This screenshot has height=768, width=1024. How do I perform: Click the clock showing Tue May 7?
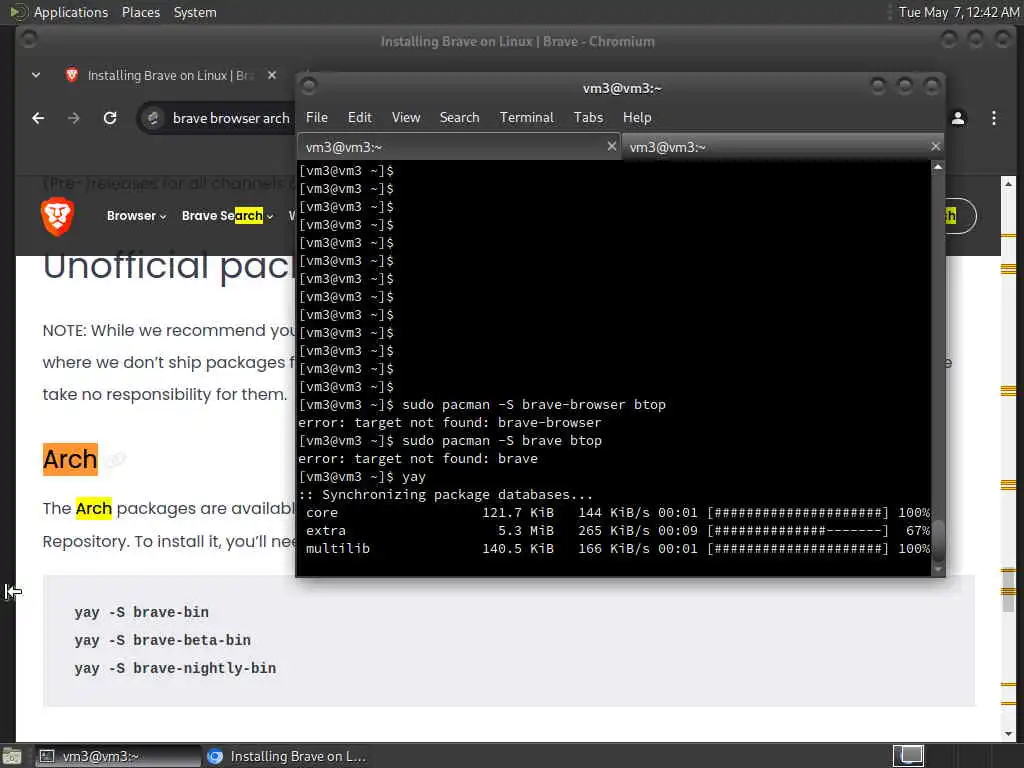(x=958, y=12)
